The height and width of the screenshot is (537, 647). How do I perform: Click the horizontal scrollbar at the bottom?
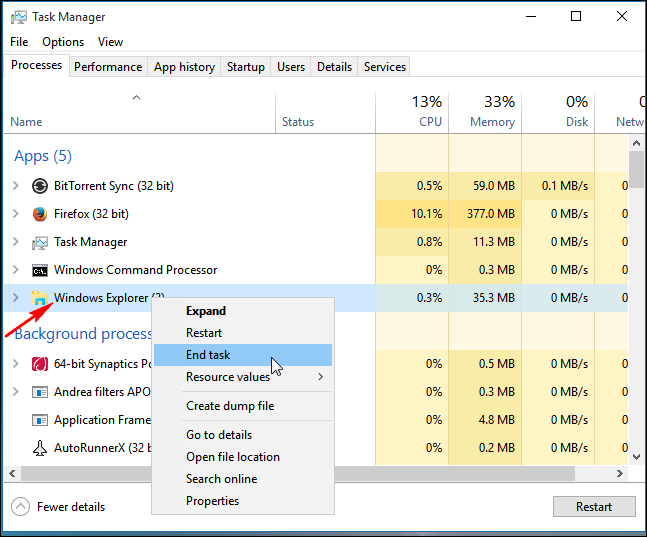300,473
